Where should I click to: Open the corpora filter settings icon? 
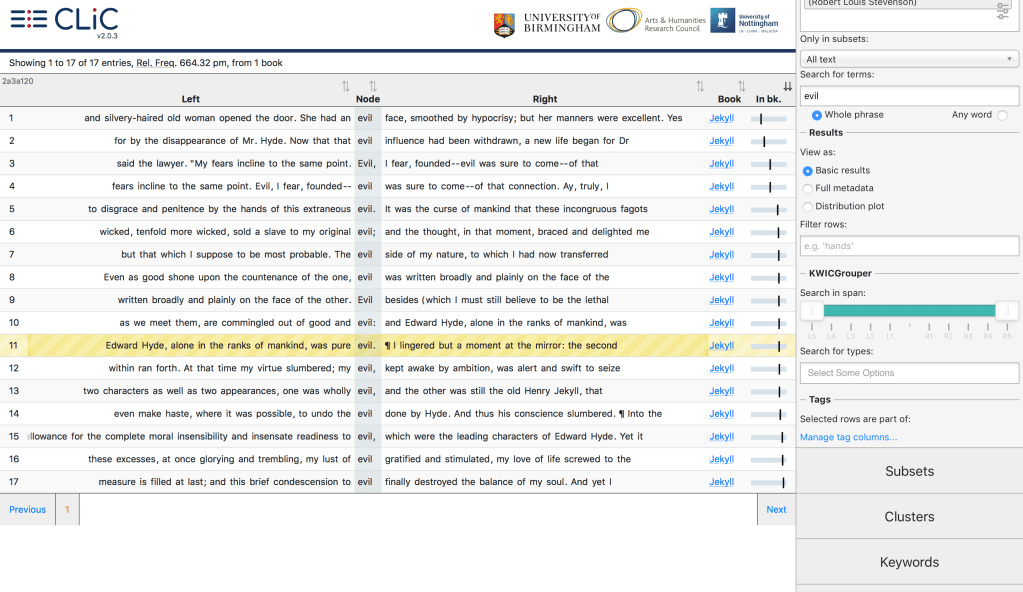tap(1003, 11)
